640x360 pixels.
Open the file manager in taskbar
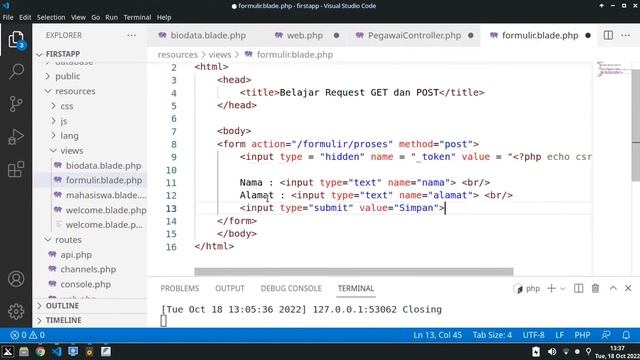tap(24, 351)
